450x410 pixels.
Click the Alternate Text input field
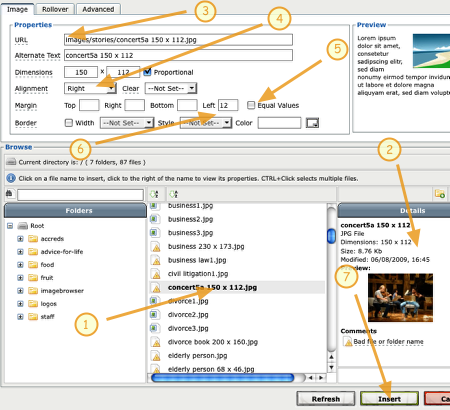click(x=178, y=55)
